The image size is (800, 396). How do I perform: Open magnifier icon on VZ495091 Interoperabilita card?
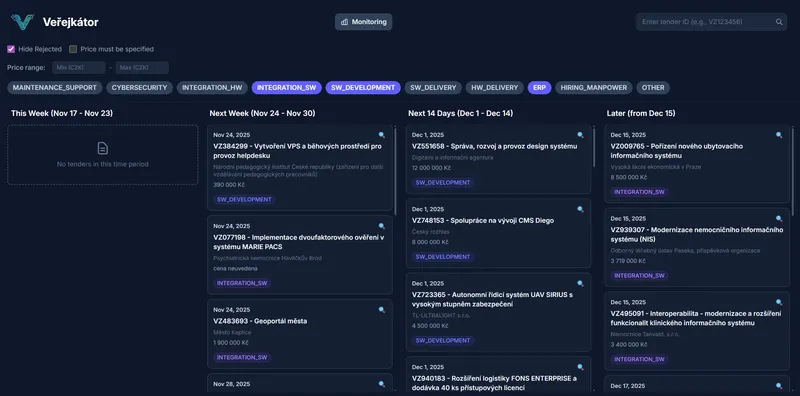click(779, 303)
